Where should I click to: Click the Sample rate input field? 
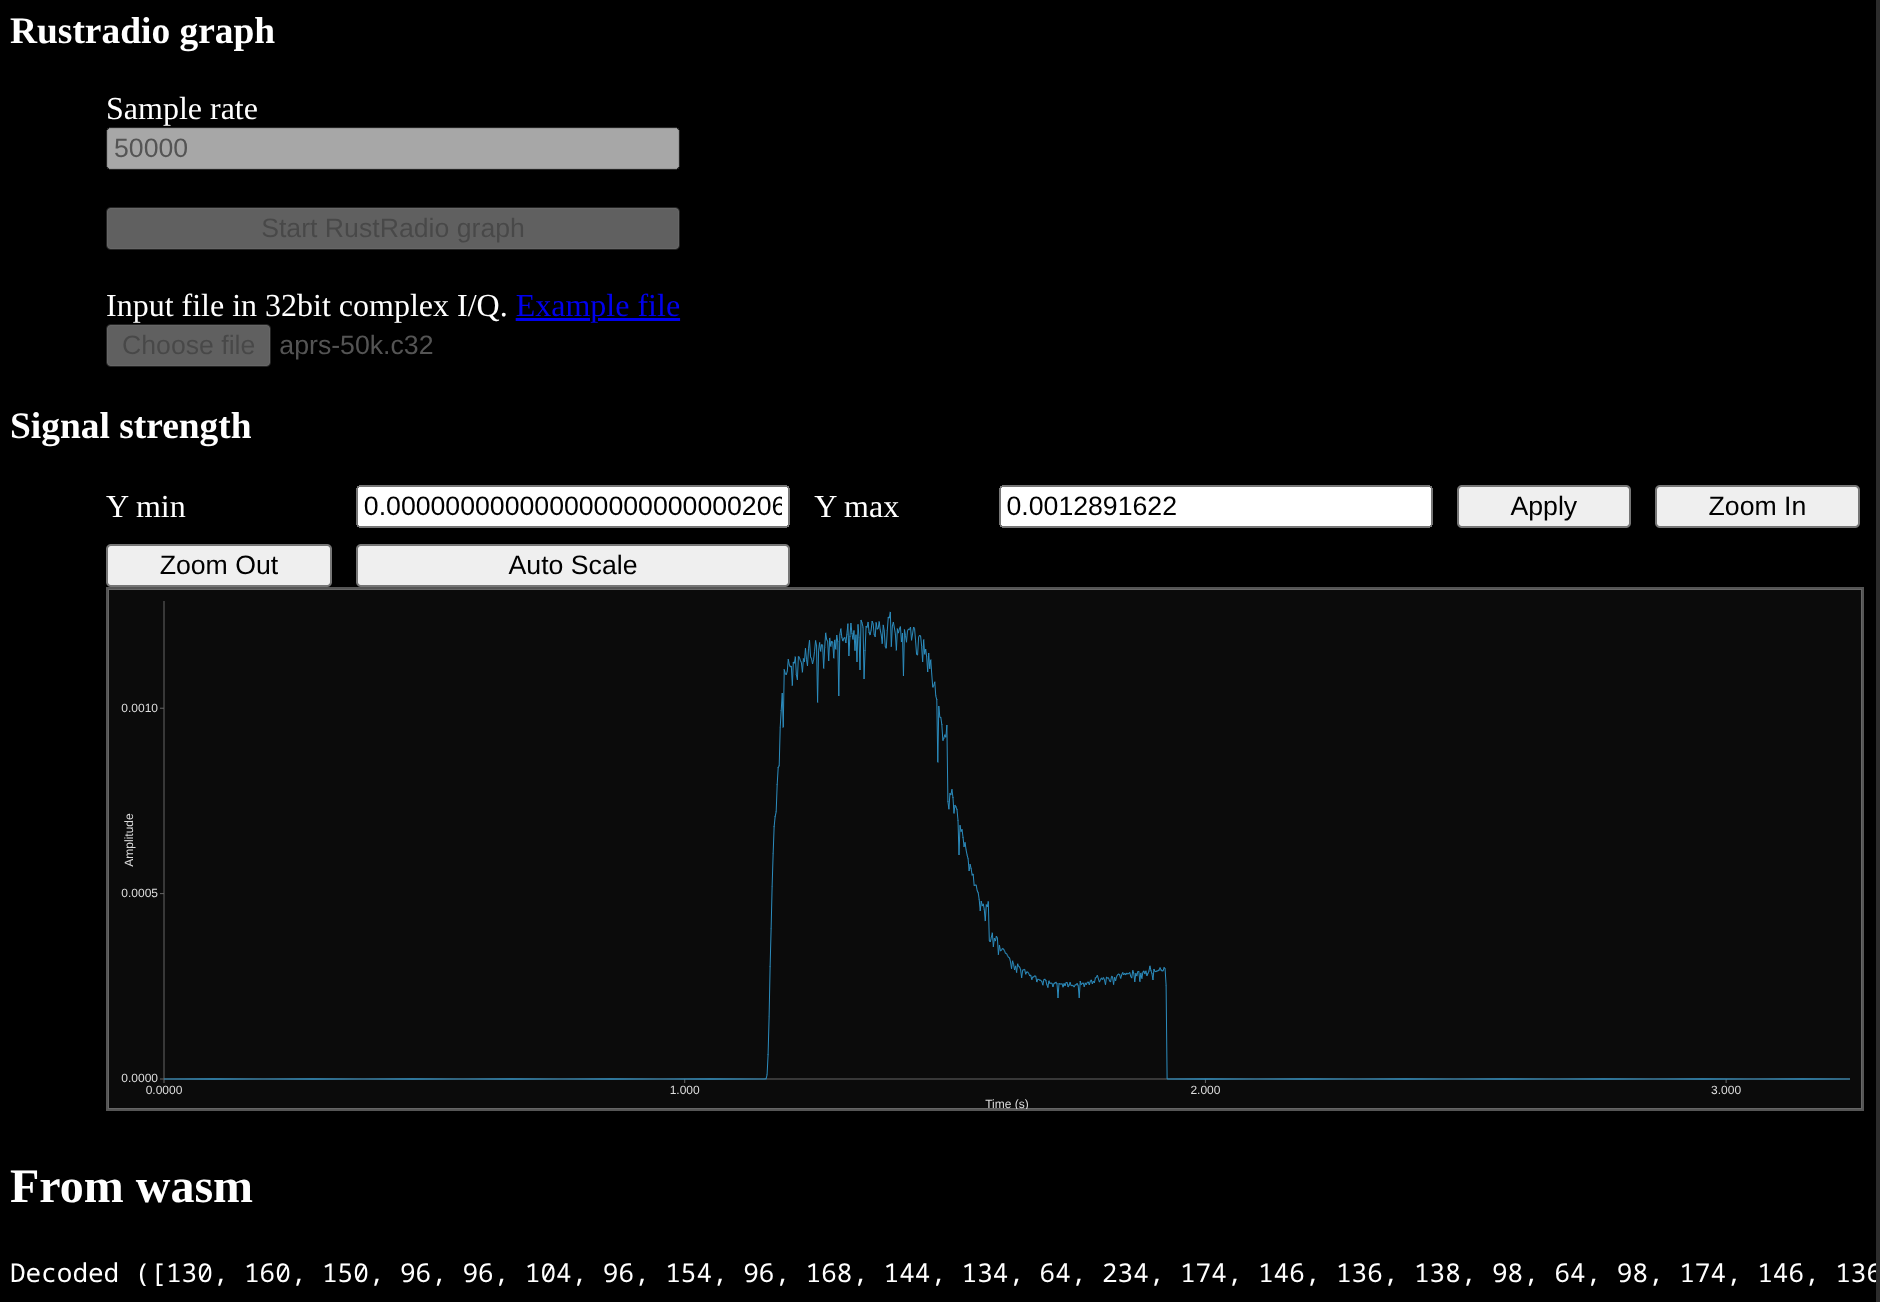pos(392,148)
